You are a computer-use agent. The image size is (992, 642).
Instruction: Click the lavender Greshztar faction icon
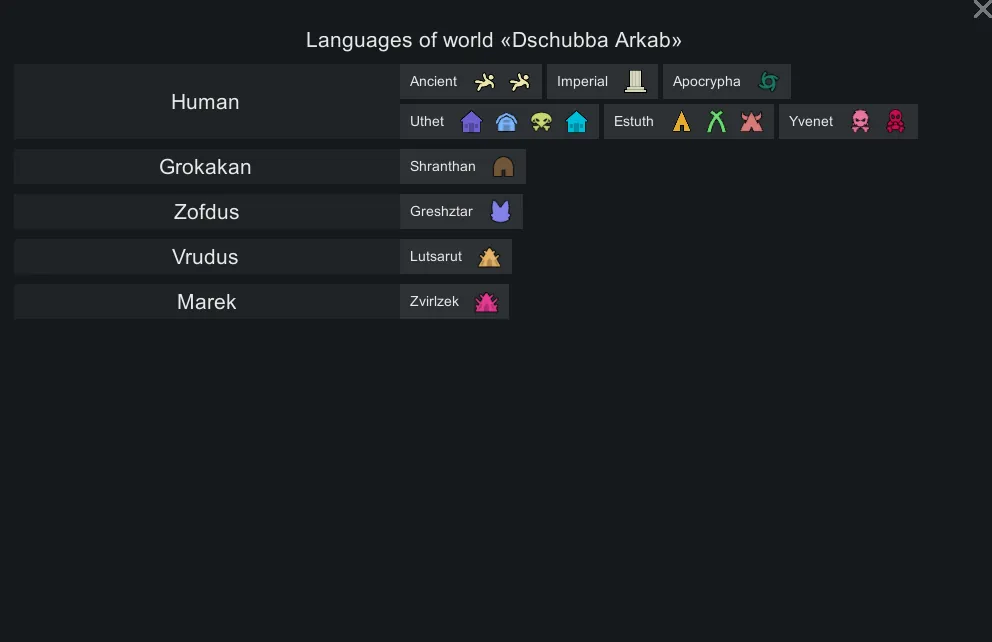(500, 212)
